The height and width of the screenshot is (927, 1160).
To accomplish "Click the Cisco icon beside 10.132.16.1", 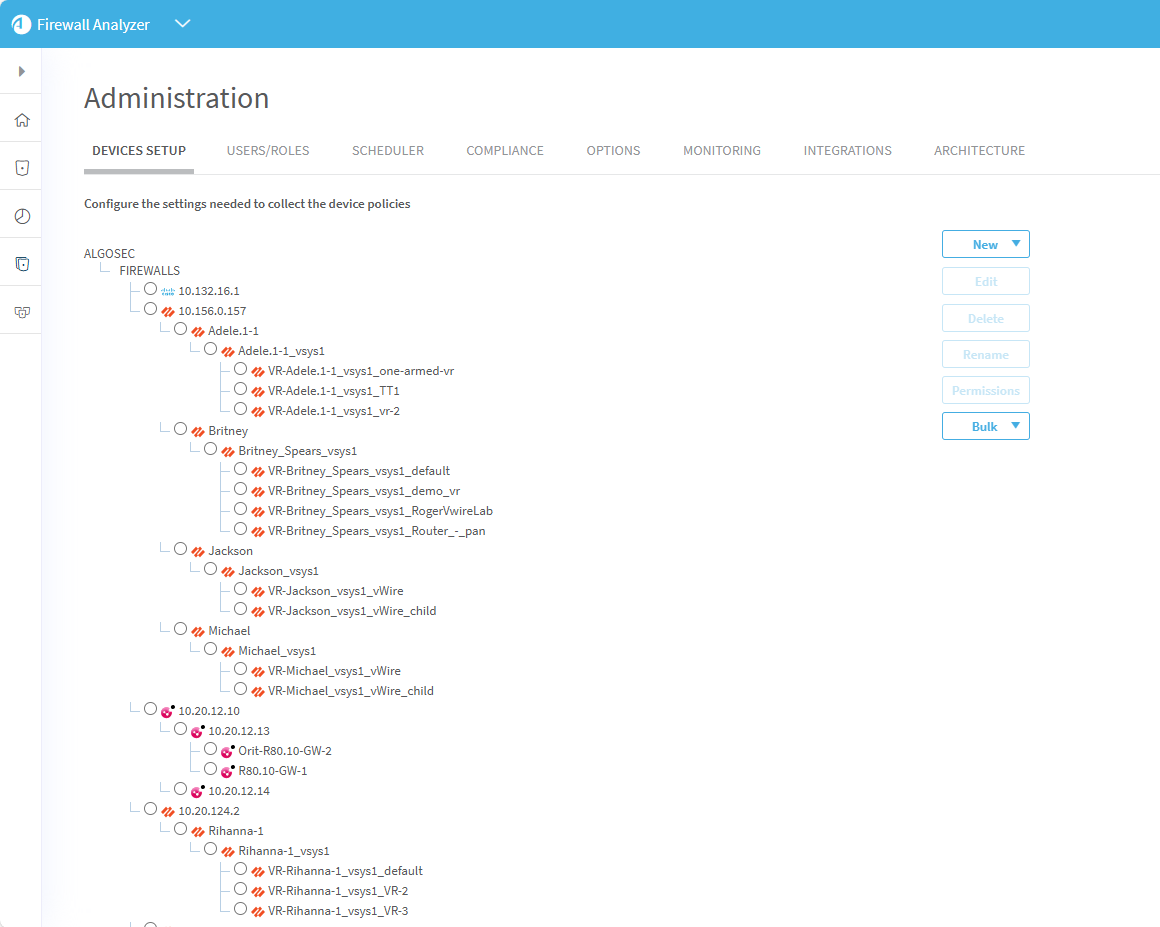I will (167, 291).
